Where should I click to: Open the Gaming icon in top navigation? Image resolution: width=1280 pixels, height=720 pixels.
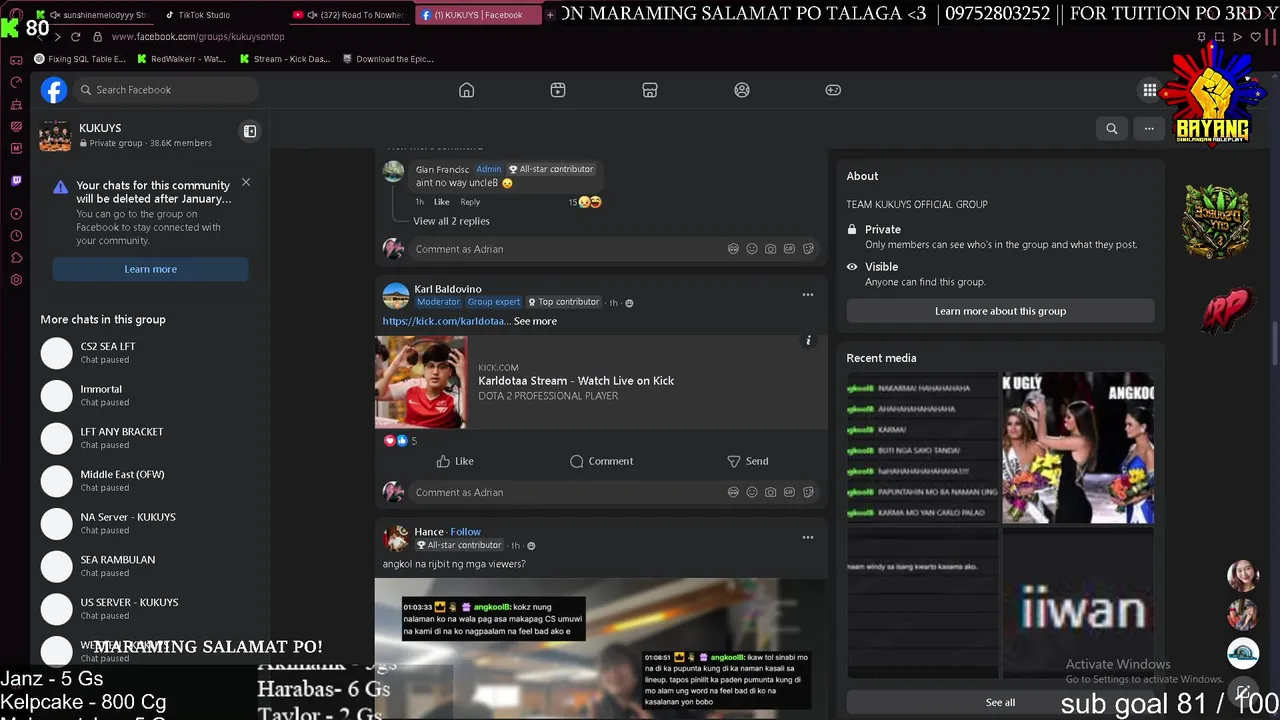tap(833, 90)
